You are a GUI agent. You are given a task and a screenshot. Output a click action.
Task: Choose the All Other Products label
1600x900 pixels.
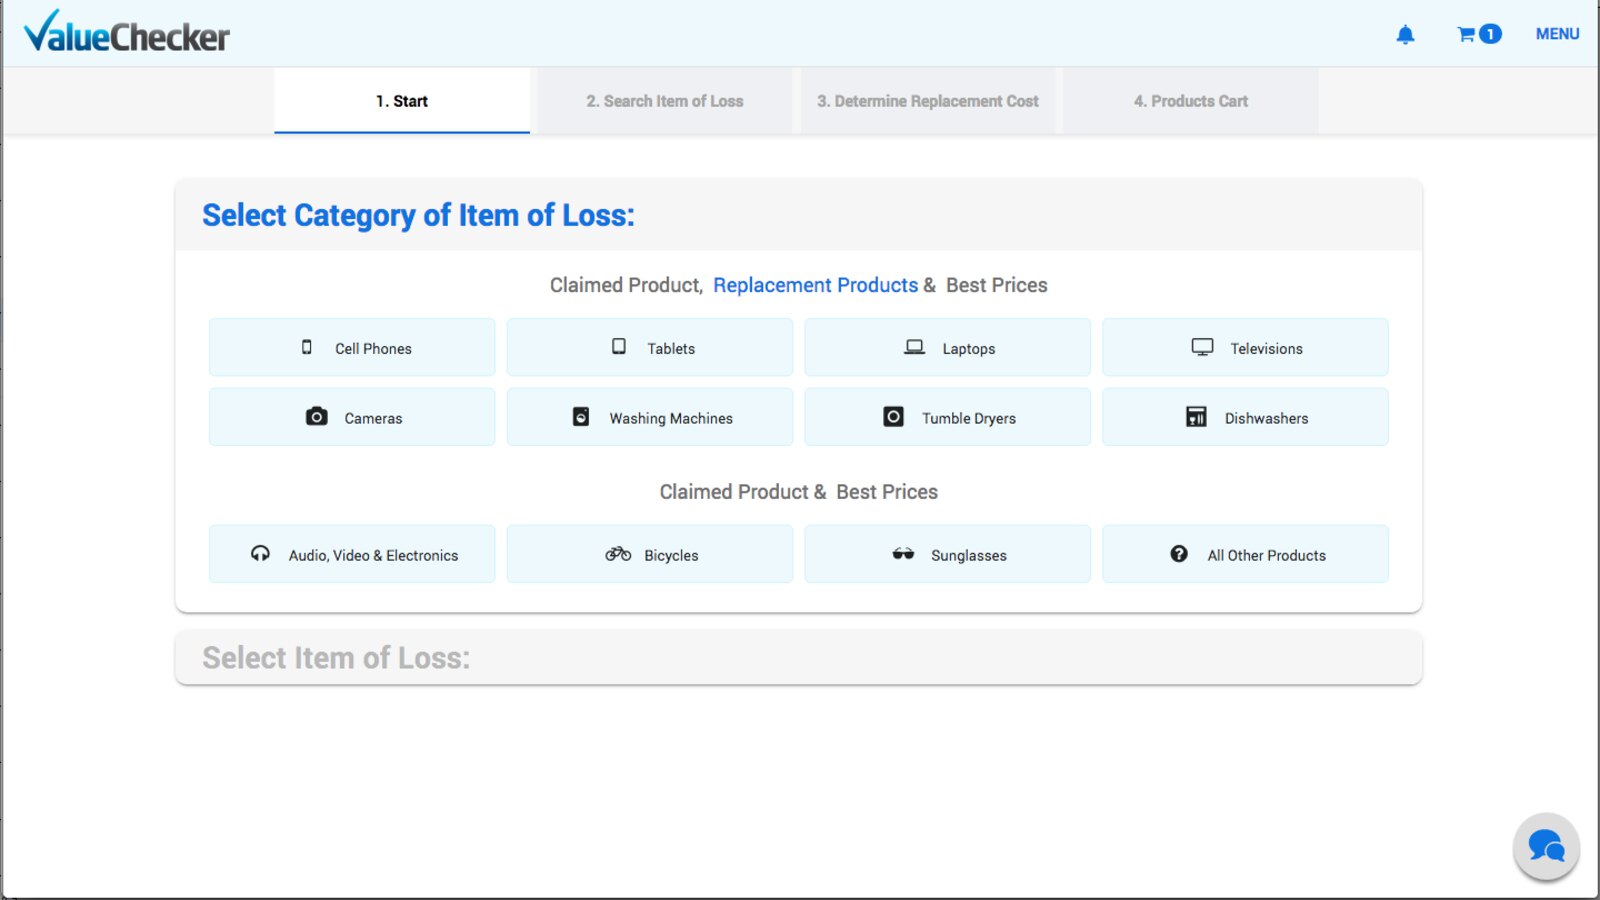1266,556
